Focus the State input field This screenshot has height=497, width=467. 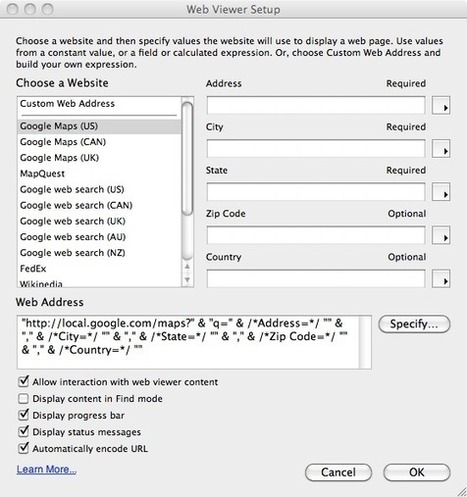(316, 192)
